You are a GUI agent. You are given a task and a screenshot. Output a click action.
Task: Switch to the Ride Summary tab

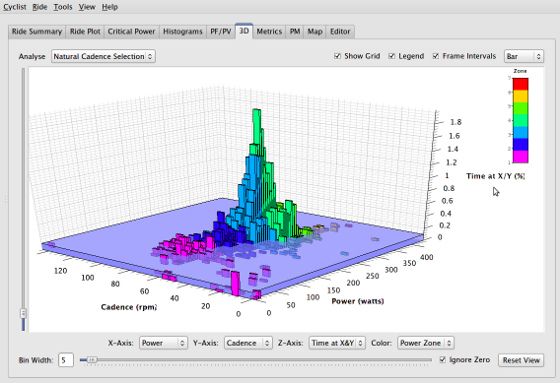tap(37, 31)
